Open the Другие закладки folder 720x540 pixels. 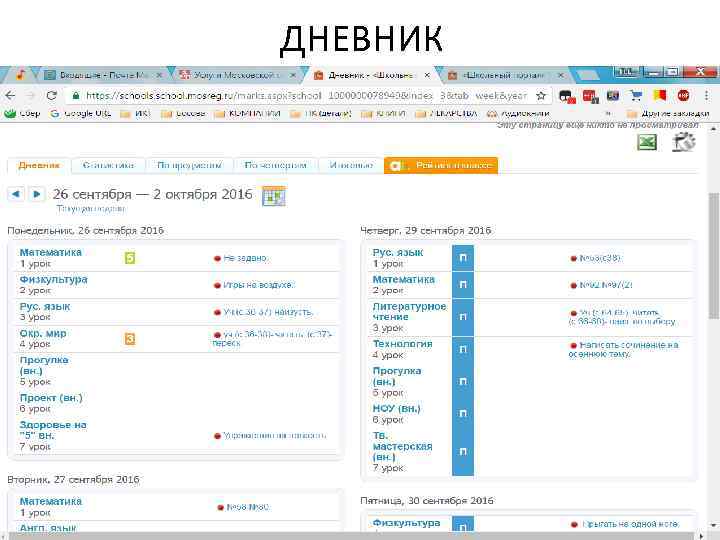click(x=668, y=113)
